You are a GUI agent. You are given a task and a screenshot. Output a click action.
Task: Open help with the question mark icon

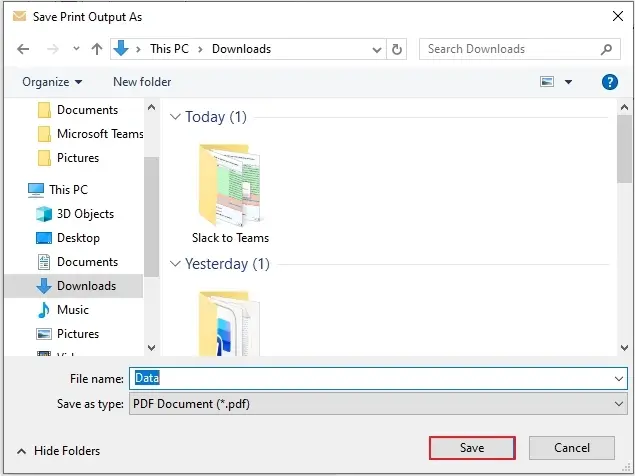click(609, 82)
